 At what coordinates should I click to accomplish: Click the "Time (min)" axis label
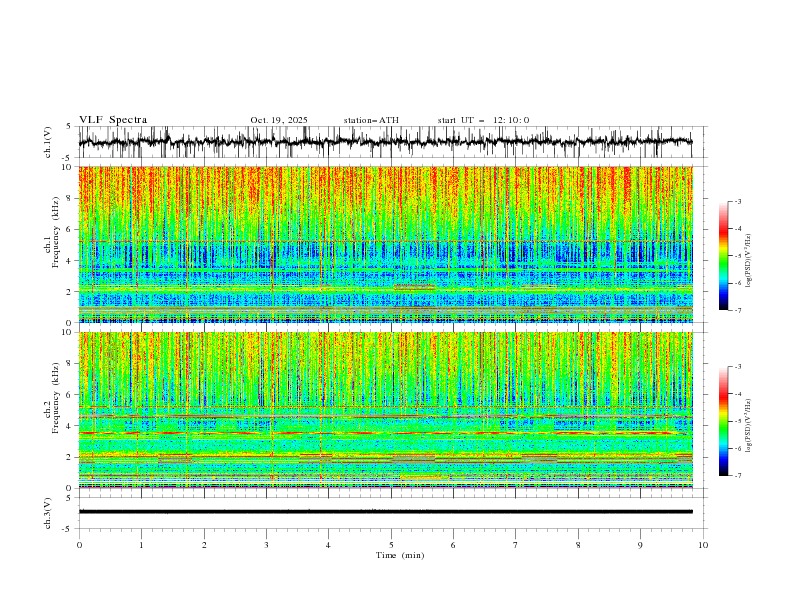[x=400, y=555]
